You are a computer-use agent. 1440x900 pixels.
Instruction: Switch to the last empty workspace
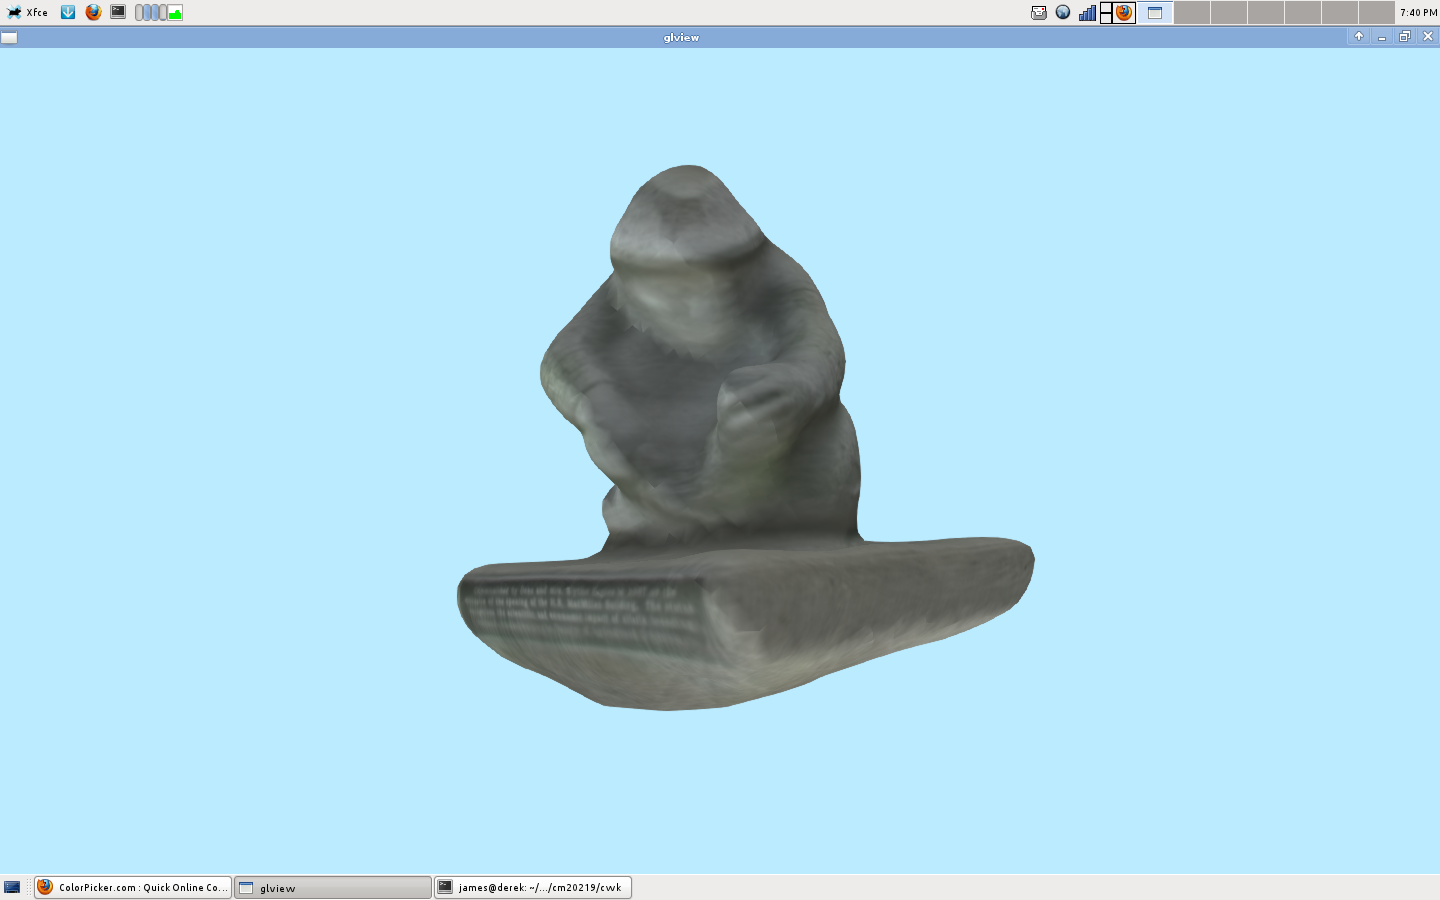pyautogui.click(x=1377, y=12)
